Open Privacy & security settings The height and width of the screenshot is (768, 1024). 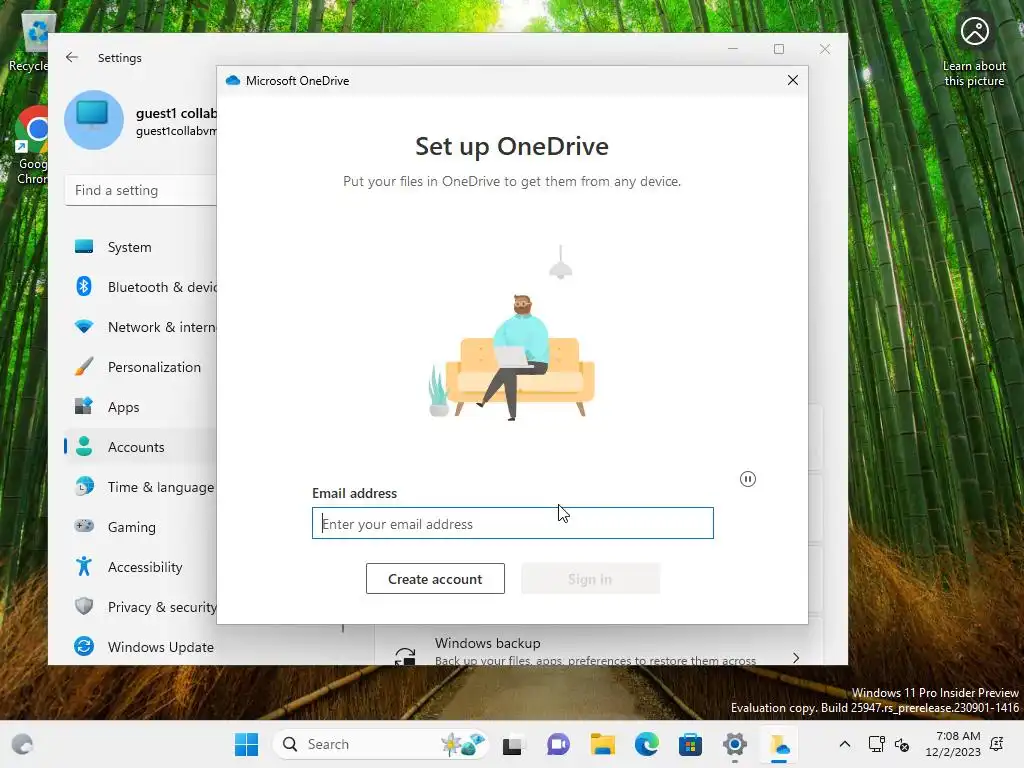[x=140, y=607]
